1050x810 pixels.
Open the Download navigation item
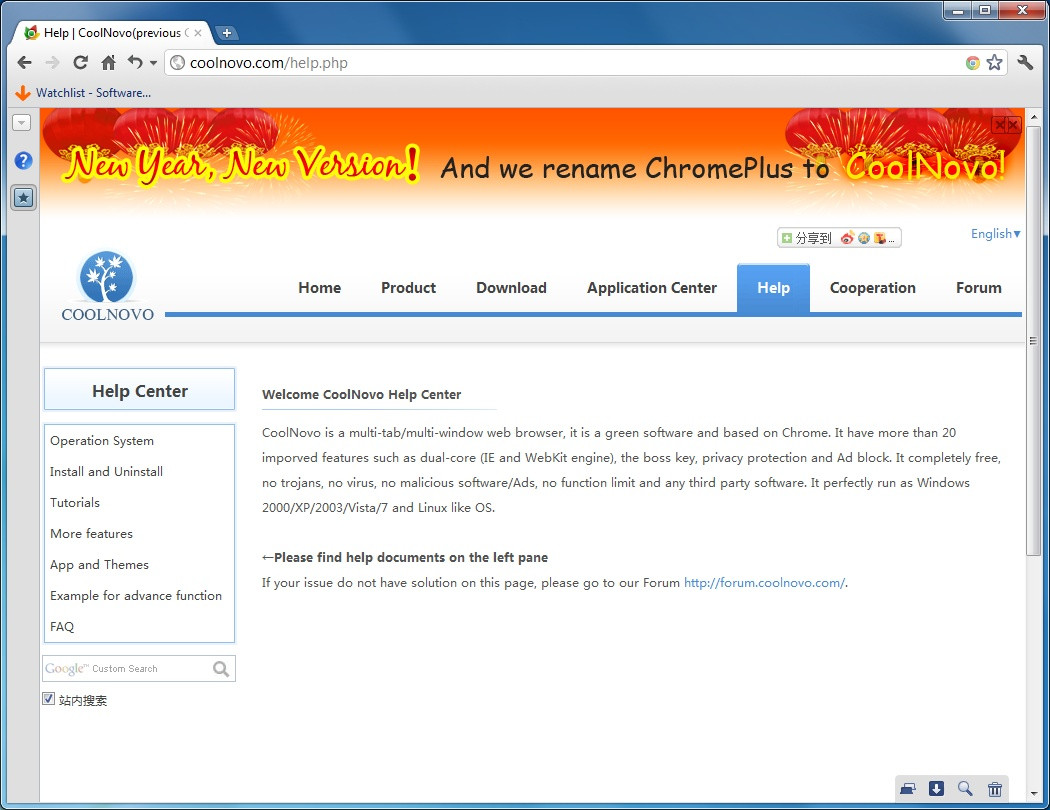[x=512, y=288]
